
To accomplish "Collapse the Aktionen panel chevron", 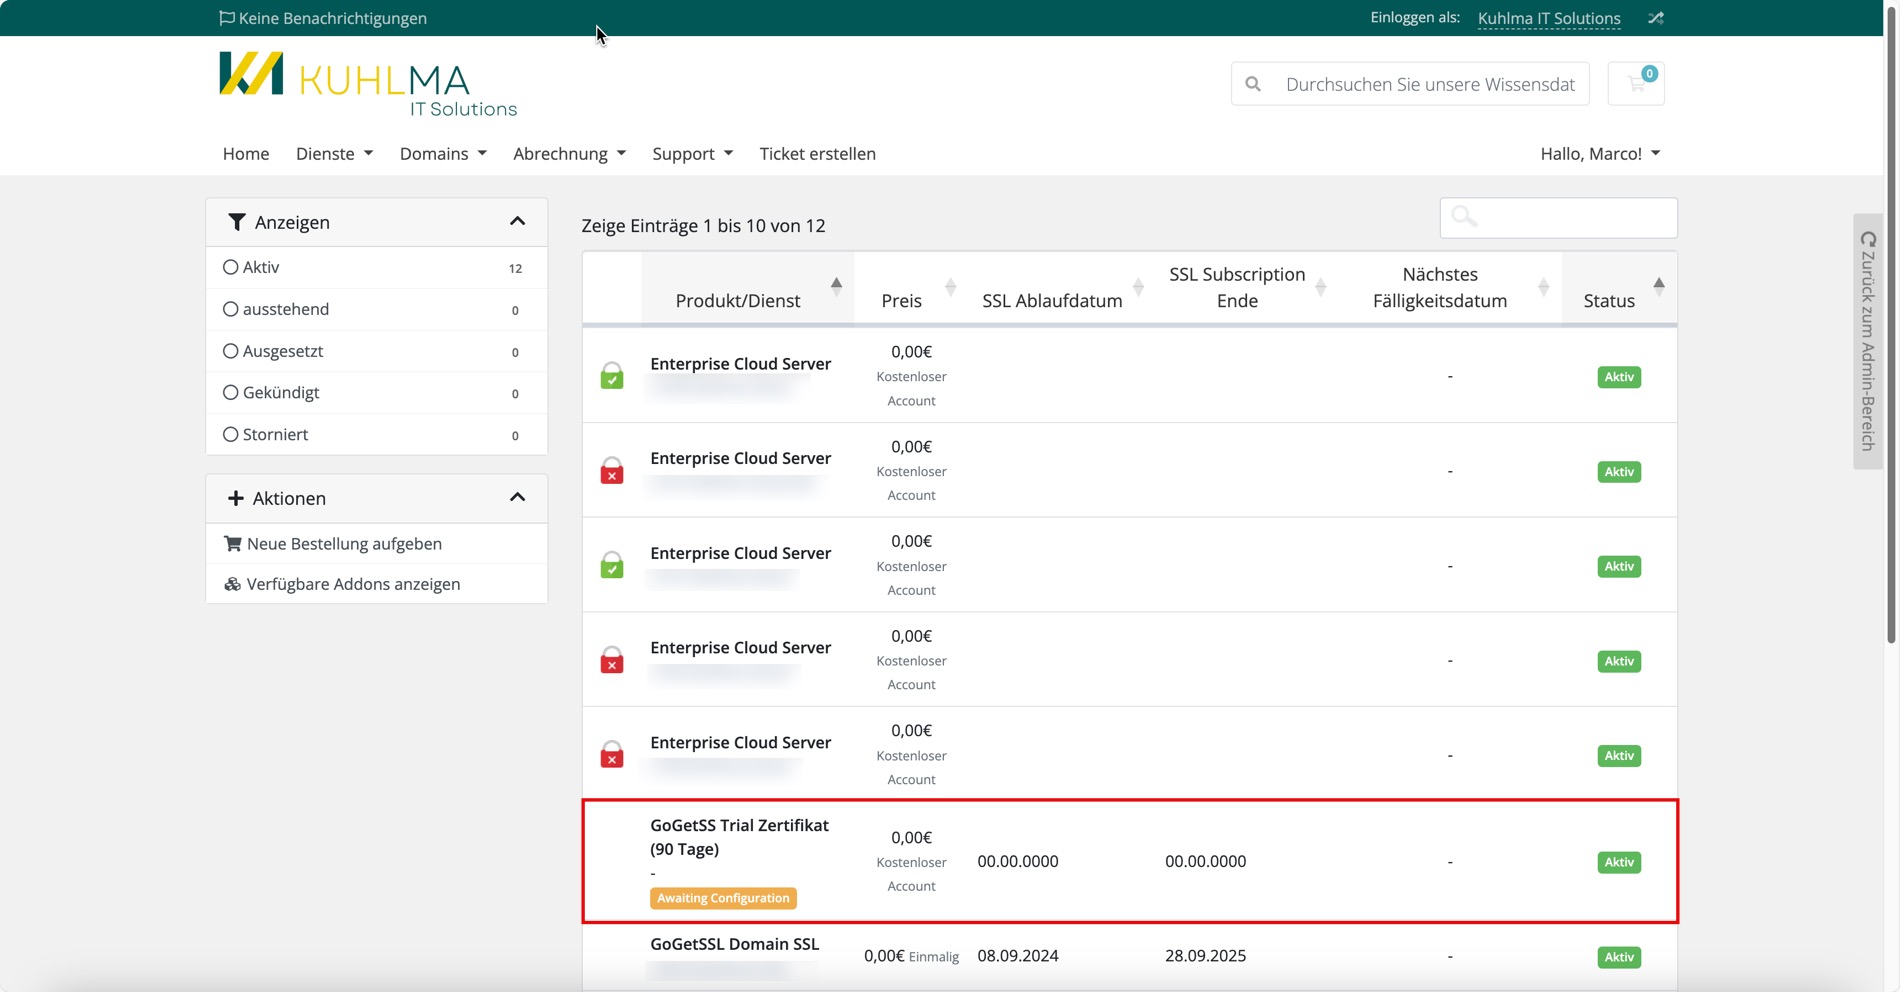I will [x=517, y=497].
